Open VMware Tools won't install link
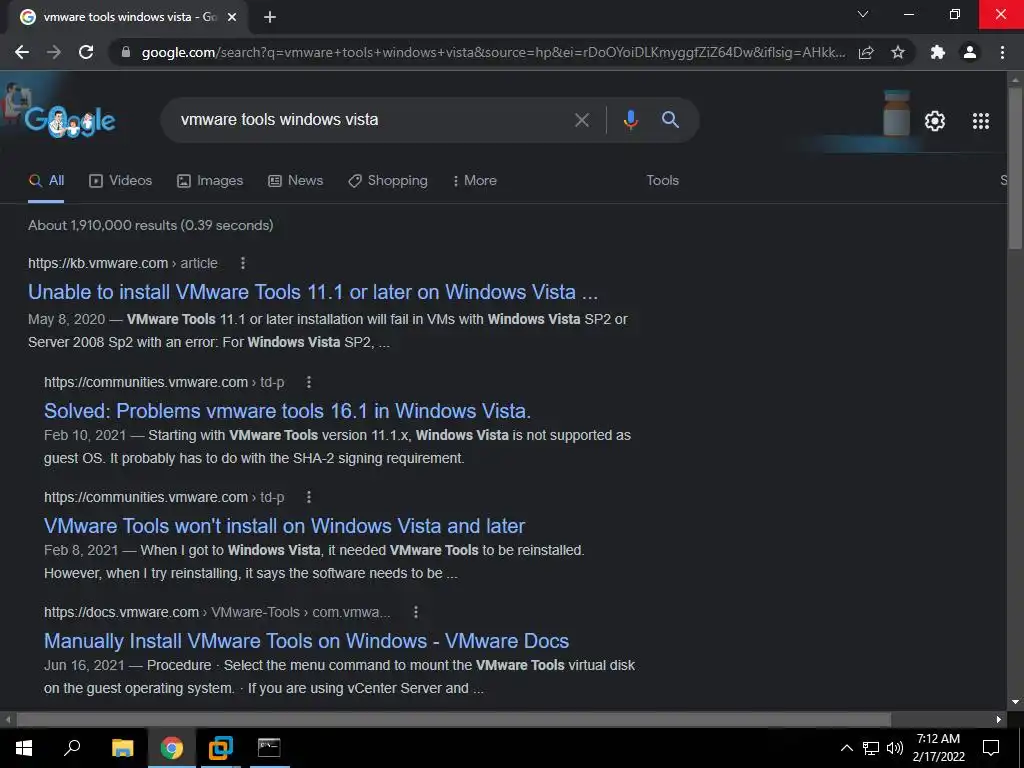 pyautogui.click(x=284, y=526)
